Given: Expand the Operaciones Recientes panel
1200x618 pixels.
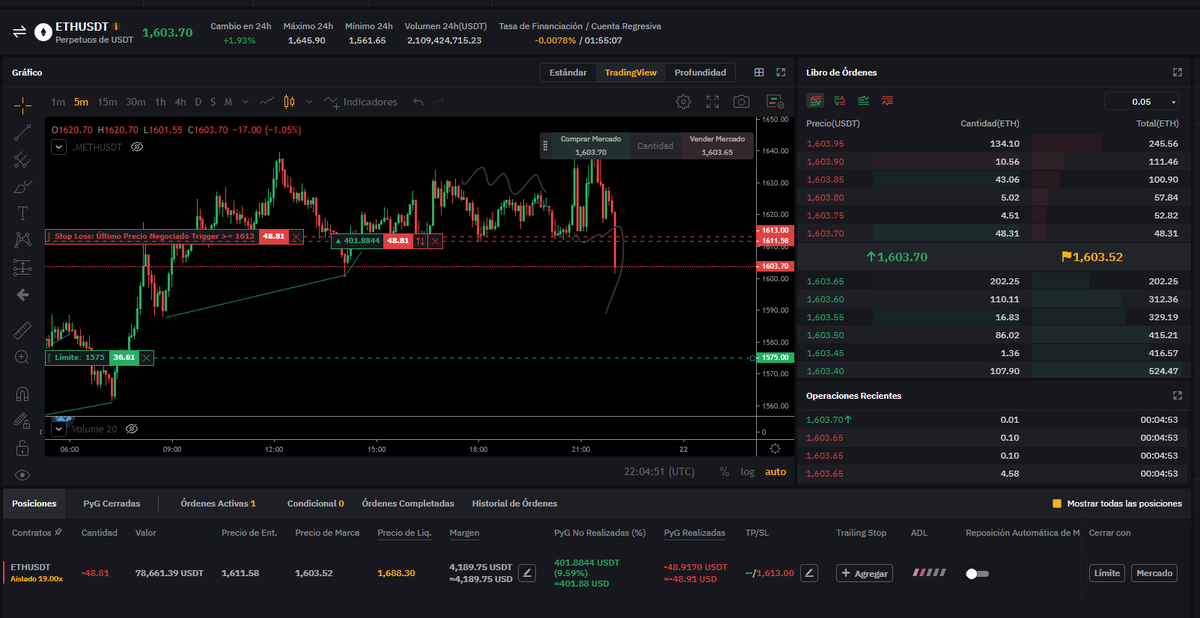Looking at the screenshot, I should tap(1177, 396).
